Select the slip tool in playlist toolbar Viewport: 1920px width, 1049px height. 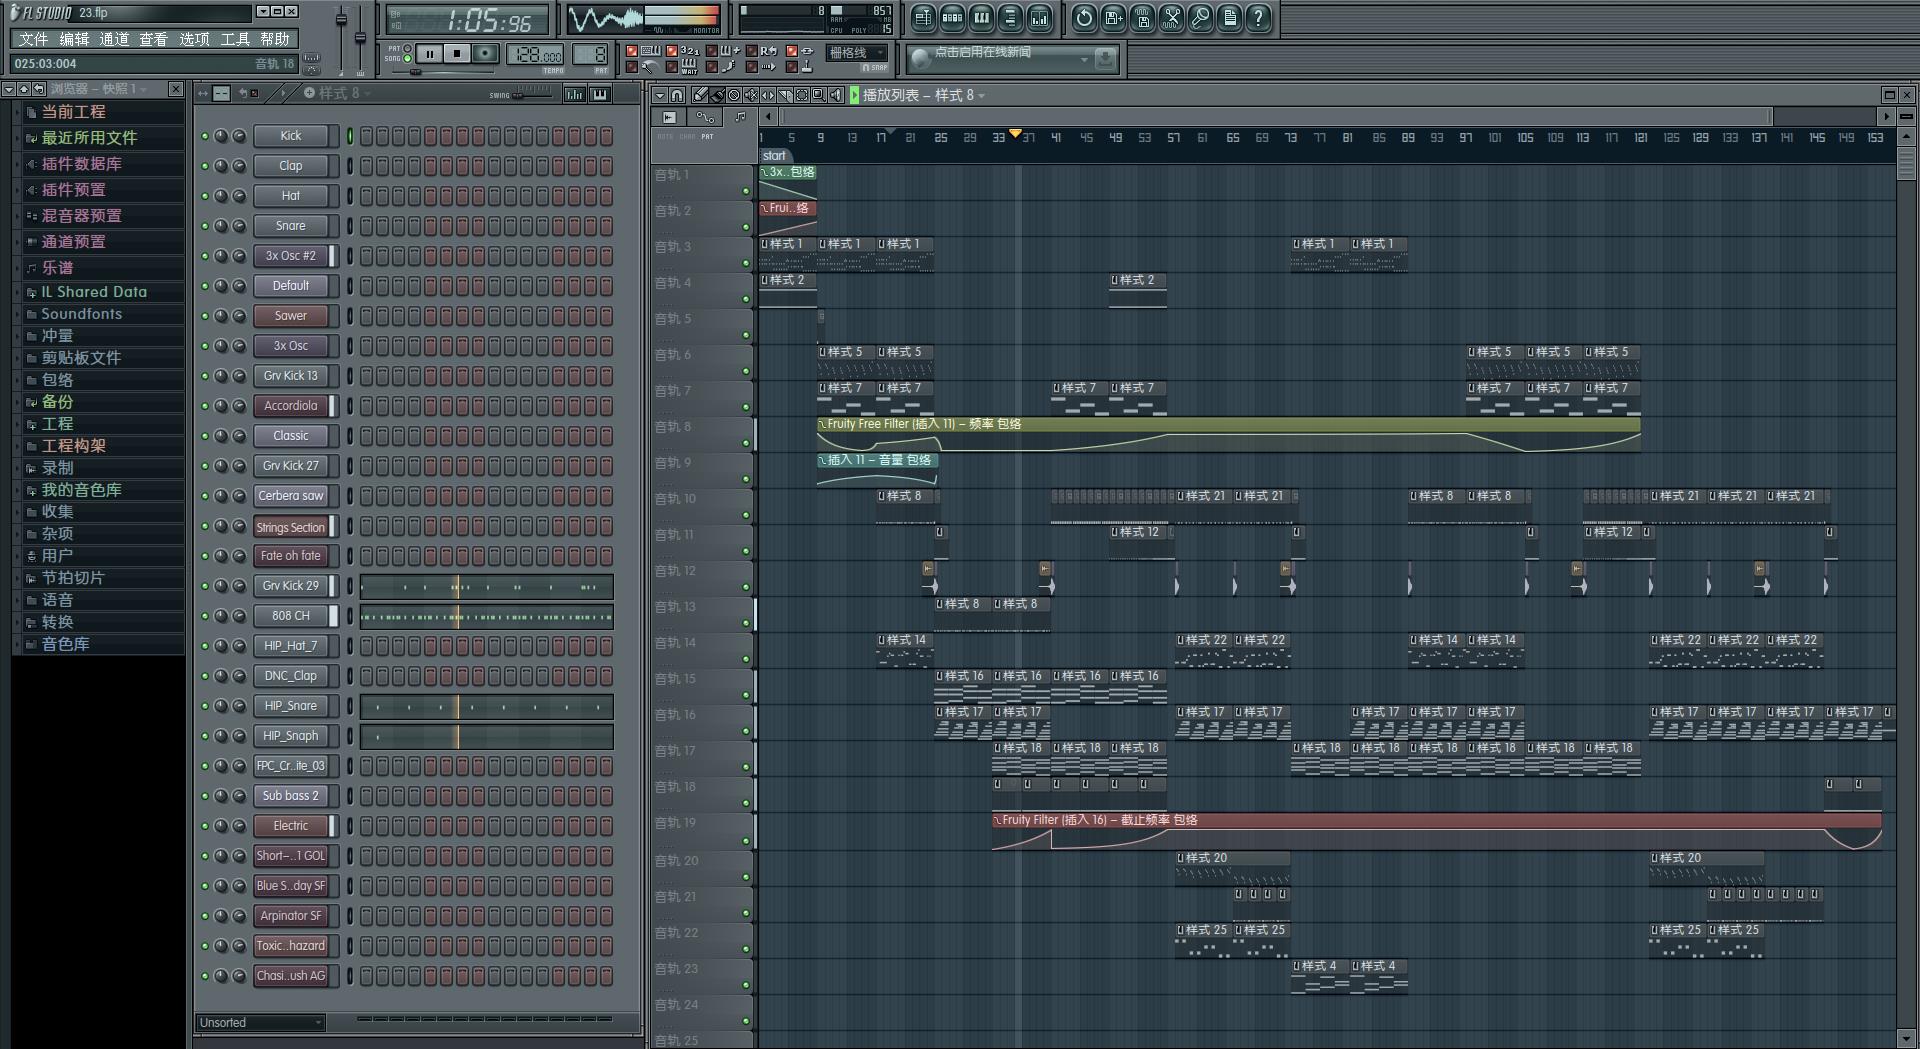point(768,95)
